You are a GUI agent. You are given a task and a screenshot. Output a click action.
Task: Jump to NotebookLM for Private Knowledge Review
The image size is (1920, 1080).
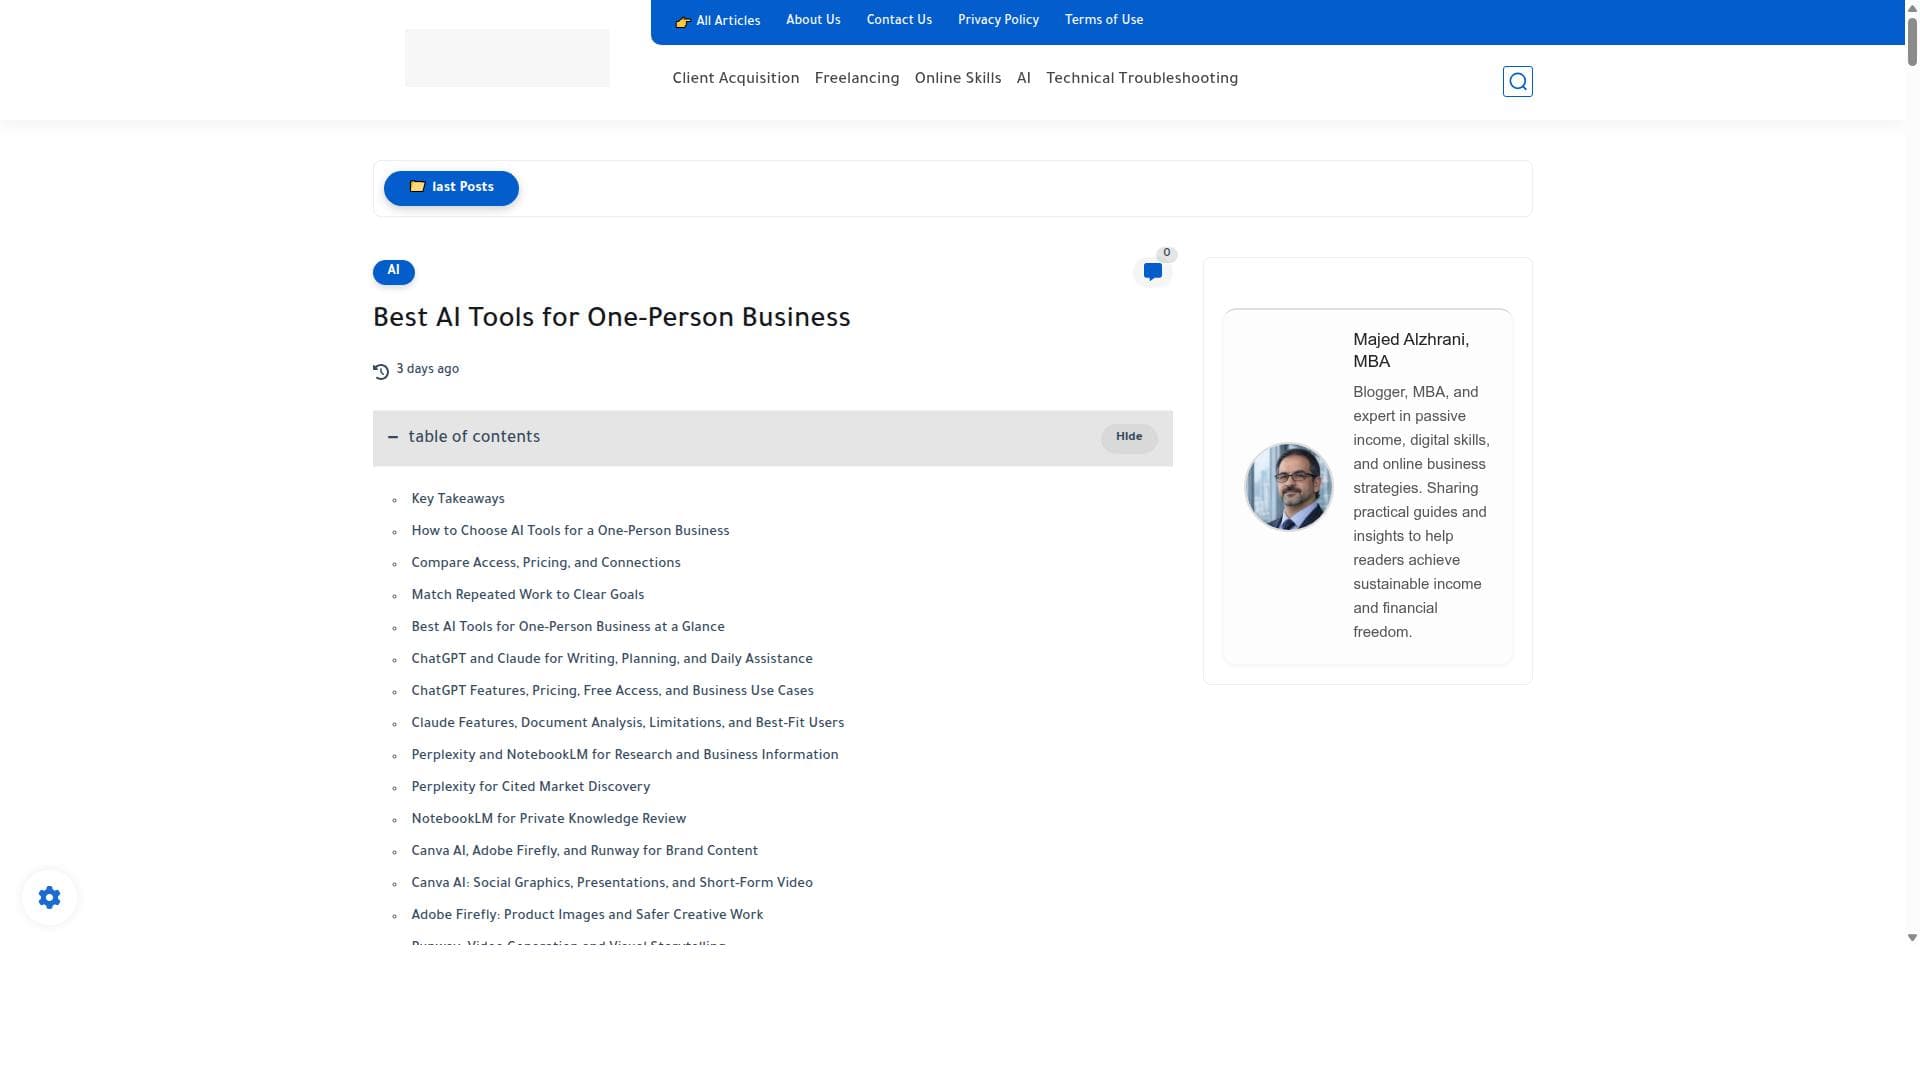click(549, 819)
